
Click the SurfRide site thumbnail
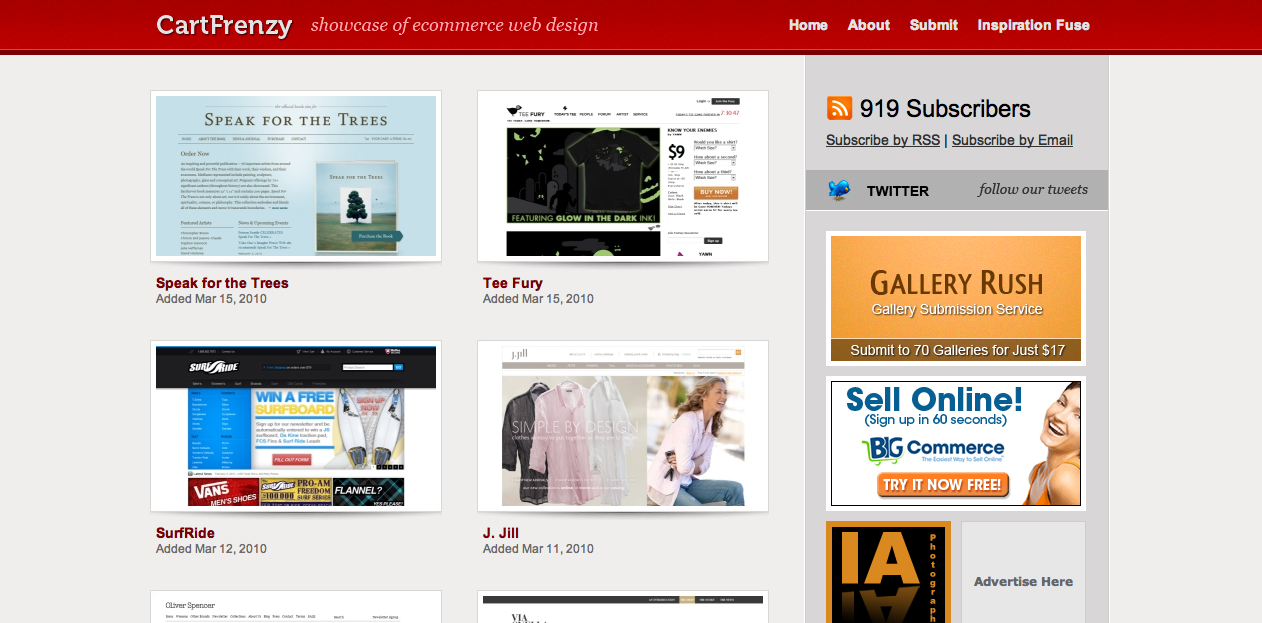(x=296, y=426)
